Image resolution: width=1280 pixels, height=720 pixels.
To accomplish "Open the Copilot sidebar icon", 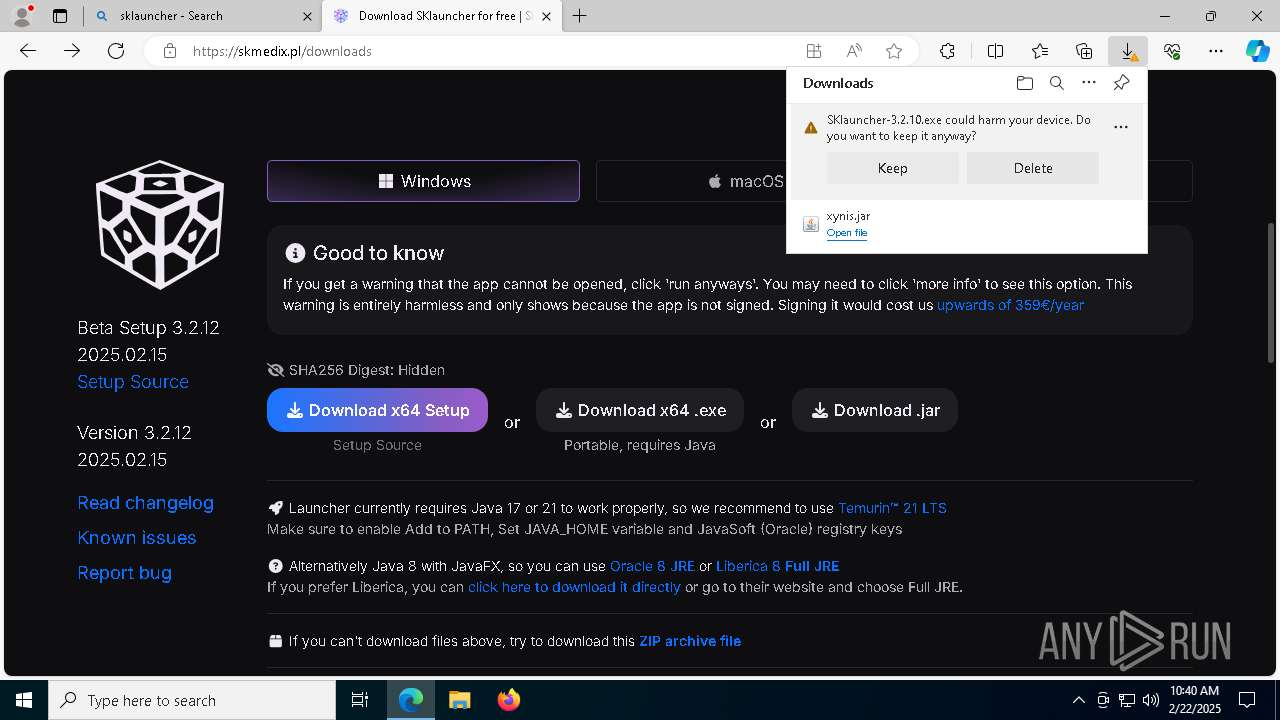I will coord(1258,51).
